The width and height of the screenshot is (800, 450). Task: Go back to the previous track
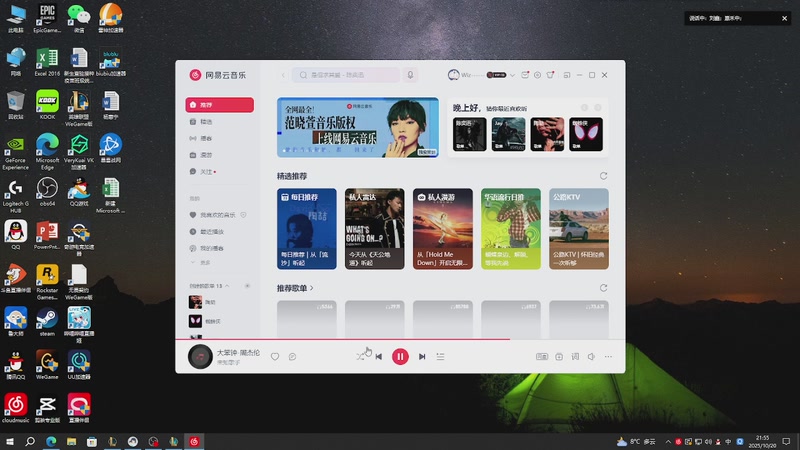379,357
